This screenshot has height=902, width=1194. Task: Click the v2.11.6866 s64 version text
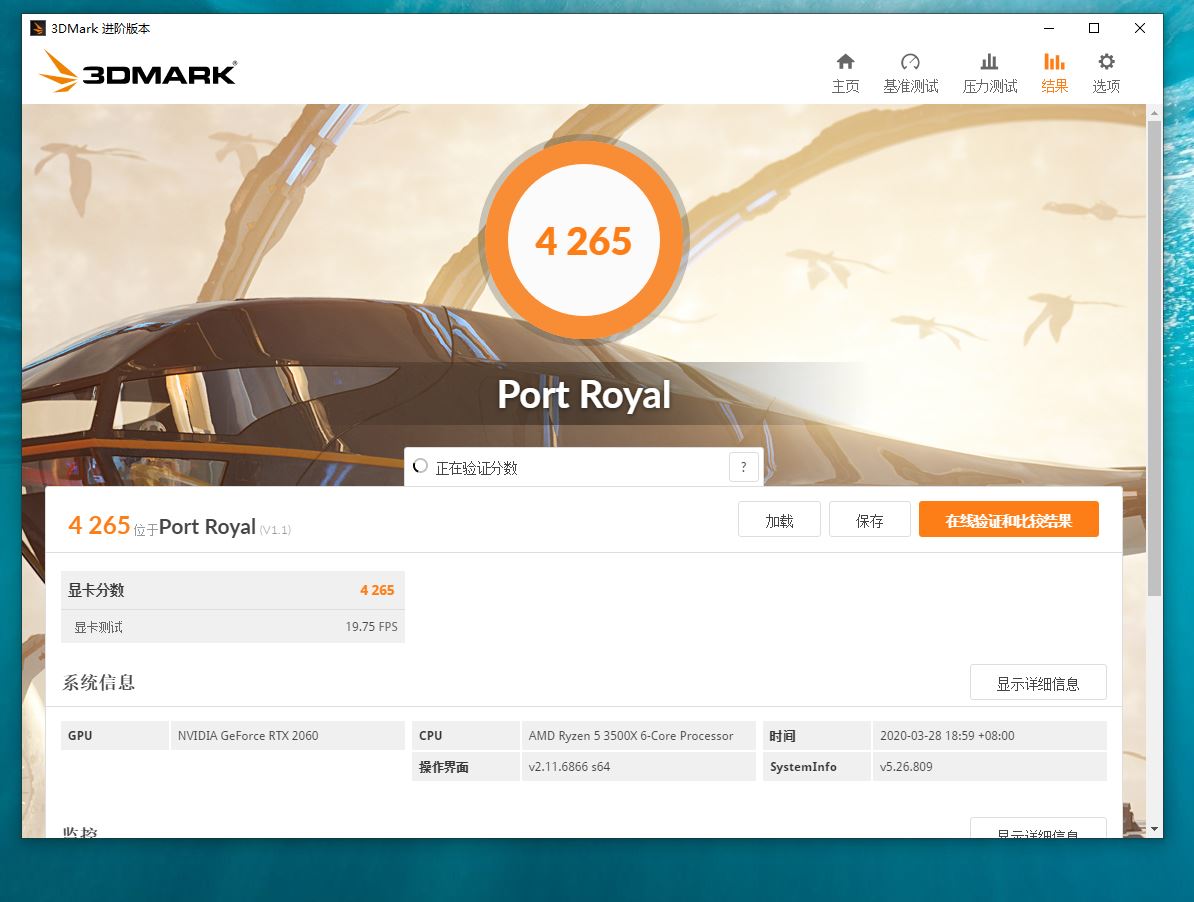(569, 767)
